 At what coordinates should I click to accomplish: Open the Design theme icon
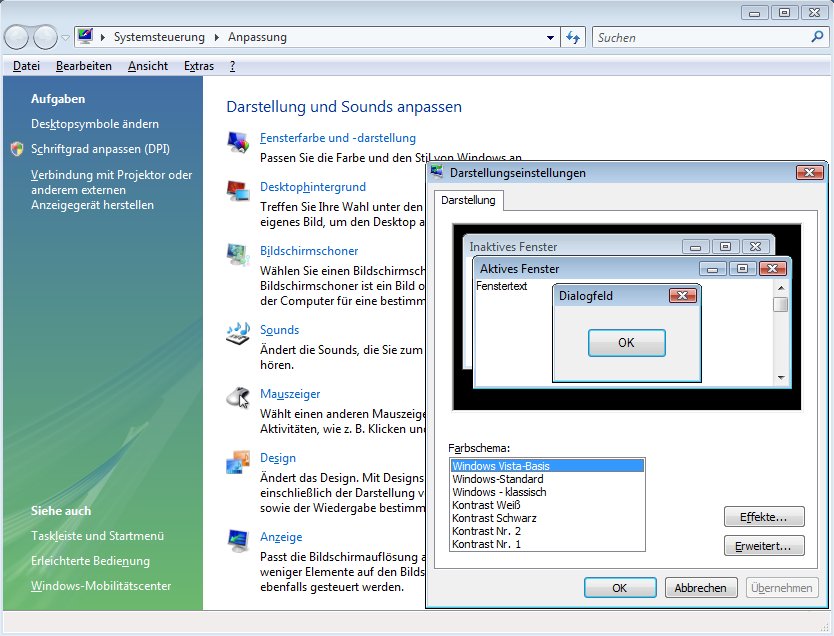point(238,461)
